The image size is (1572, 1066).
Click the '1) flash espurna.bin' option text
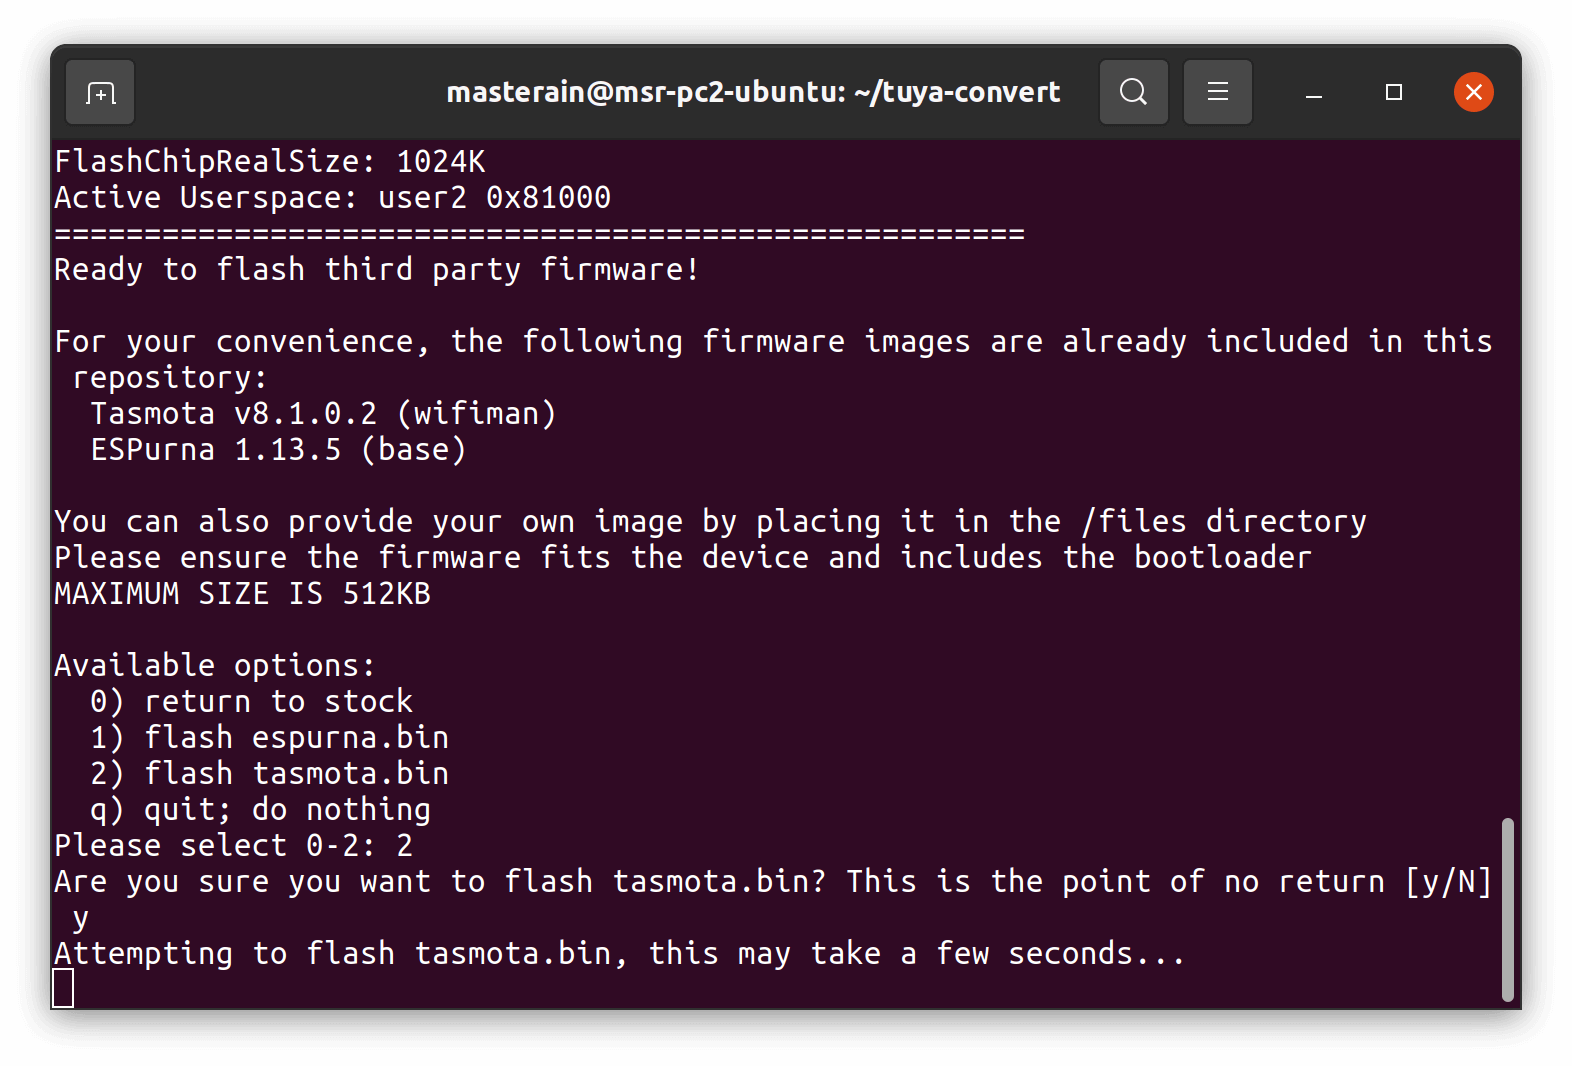pos(269,738)
